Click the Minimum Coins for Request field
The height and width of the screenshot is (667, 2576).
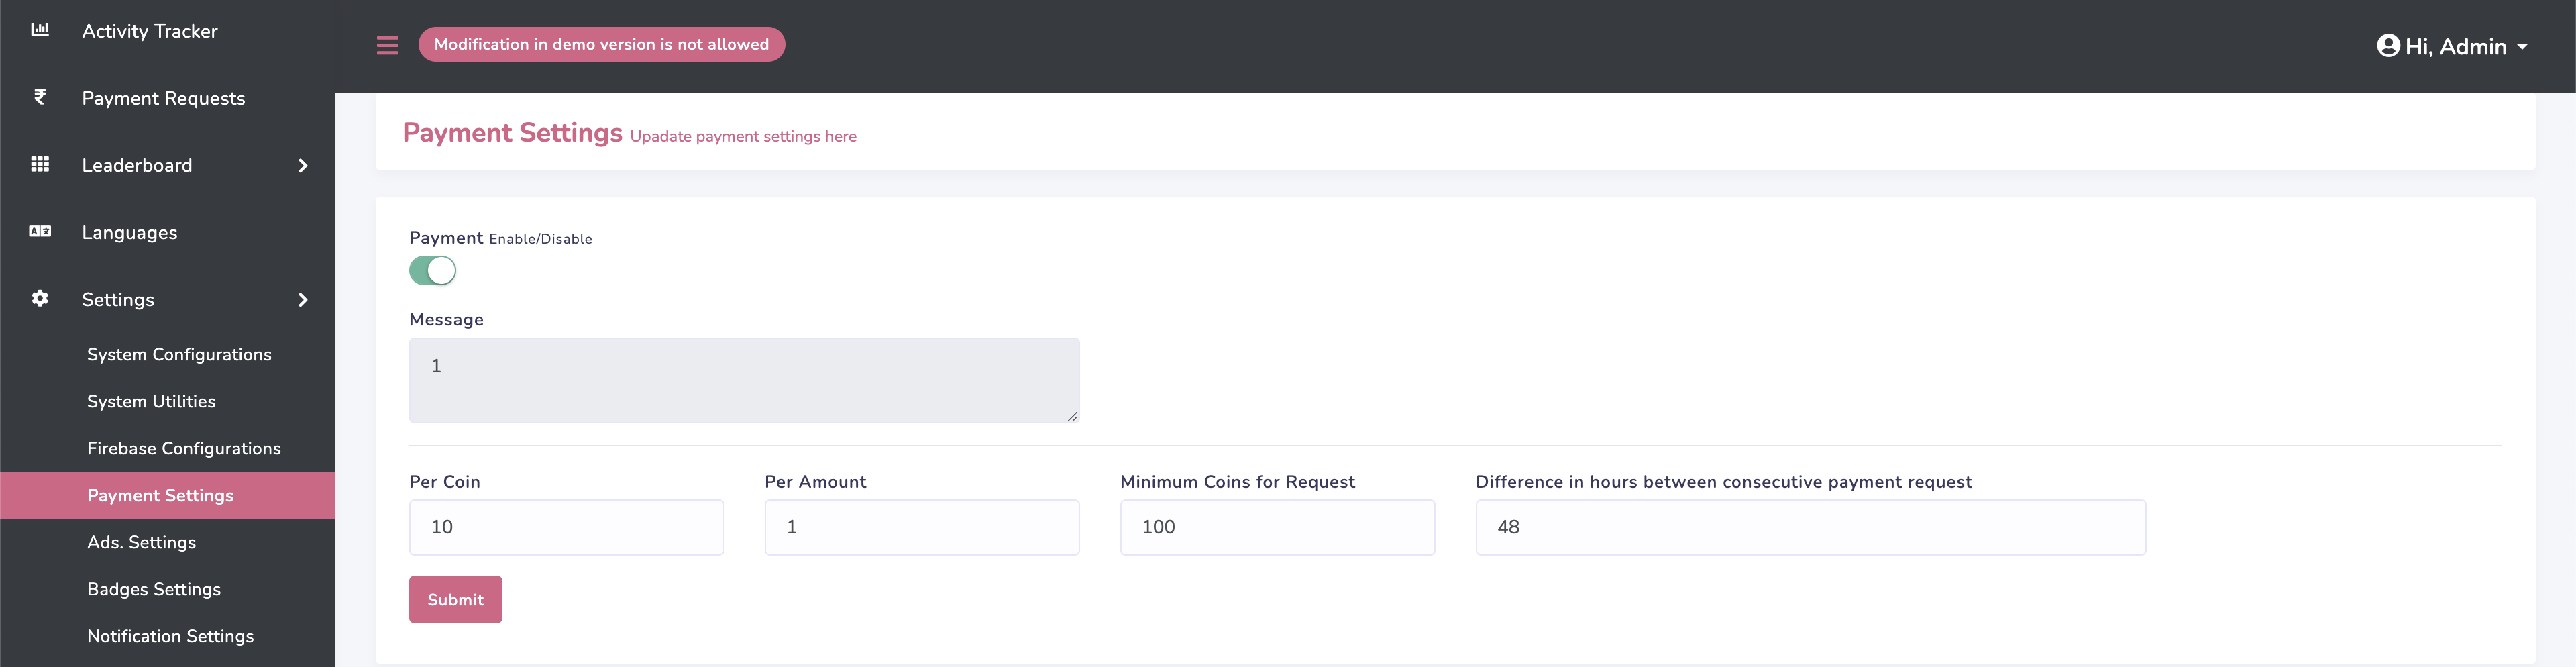point(1276,527)
